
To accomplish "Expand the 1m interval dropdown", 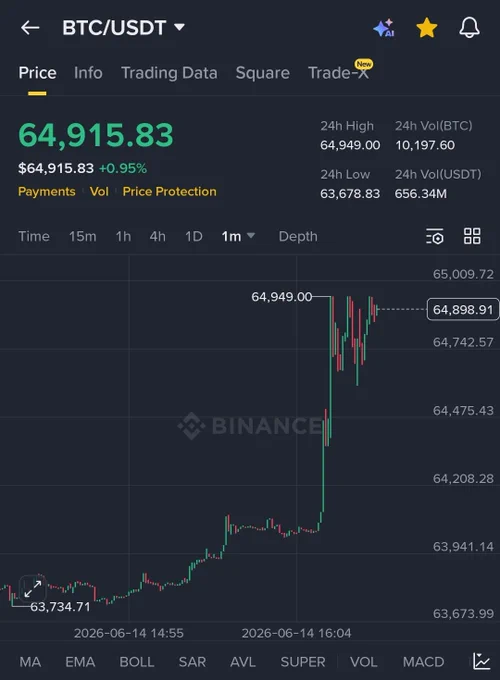I will pyautogui.click(x=238, y=236).
